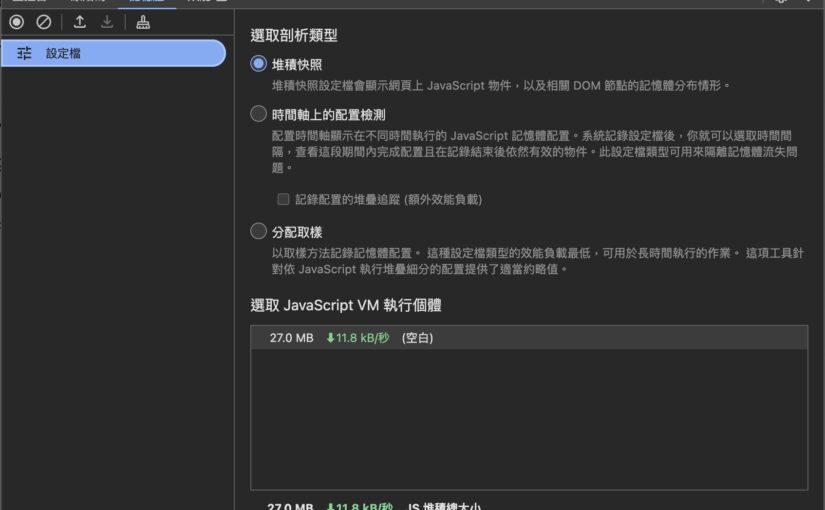The width and height of the screenshot is (825, 510).
Task: Click the green down arrow next to 11.8 kB/秒
Action: click(x=330, y=338)
